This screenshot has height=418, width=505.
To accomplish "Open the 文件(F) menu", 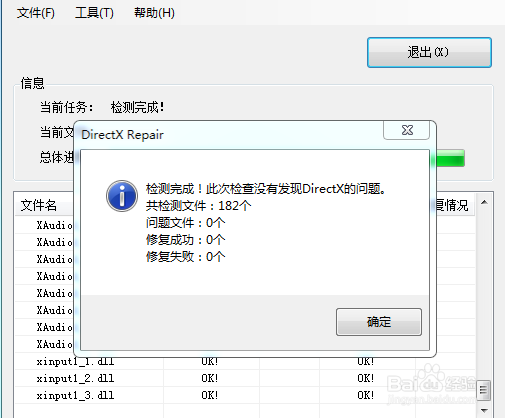I will [35, 13].
